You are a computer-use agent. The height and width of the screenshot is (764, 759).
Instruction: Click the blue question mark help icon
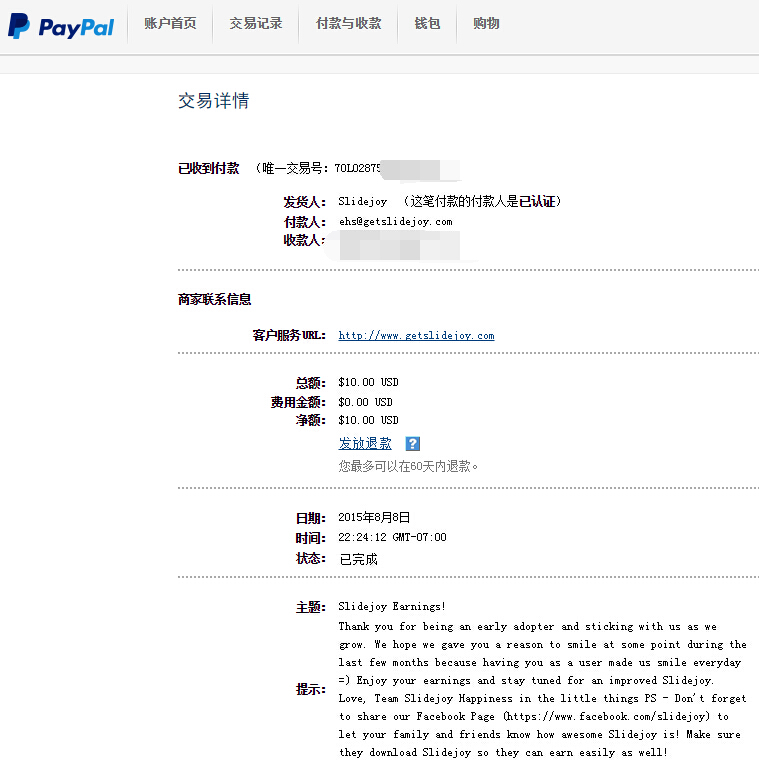pos(413,443)
